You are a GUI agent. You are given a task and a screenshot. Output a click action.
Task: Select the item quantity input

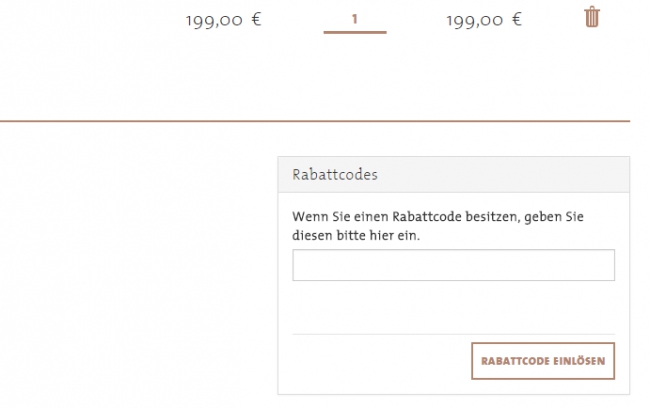pyautogui.click(x=354, y=19)
